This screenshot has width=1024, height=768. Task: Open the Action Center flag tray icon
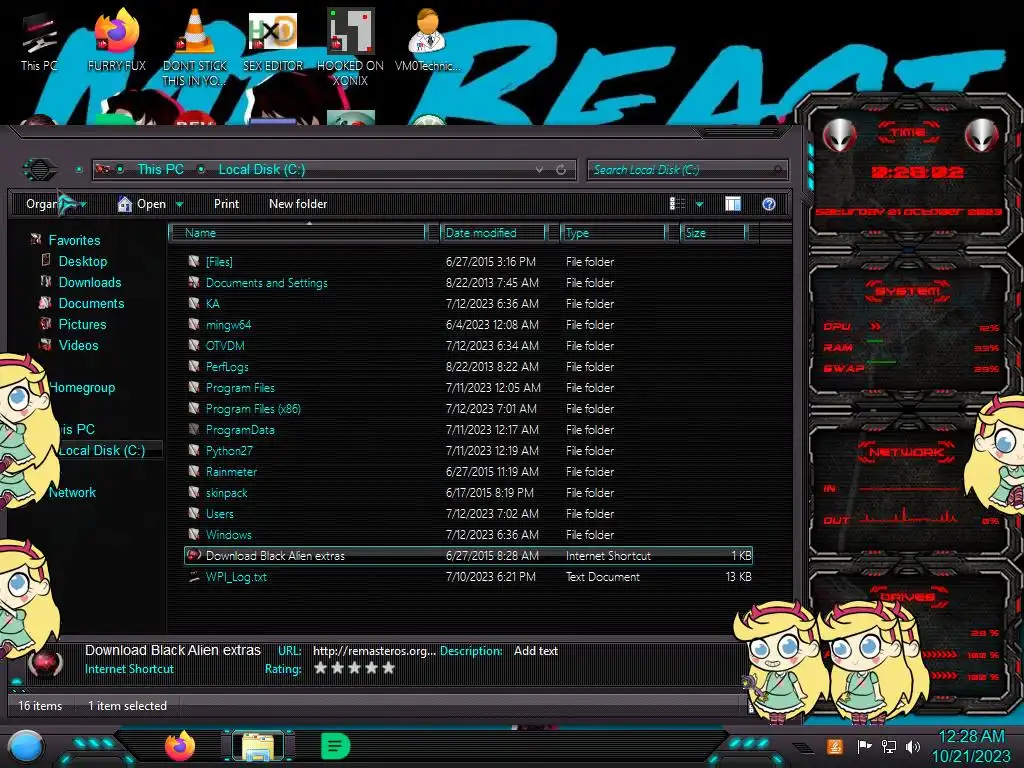[864, 746]
